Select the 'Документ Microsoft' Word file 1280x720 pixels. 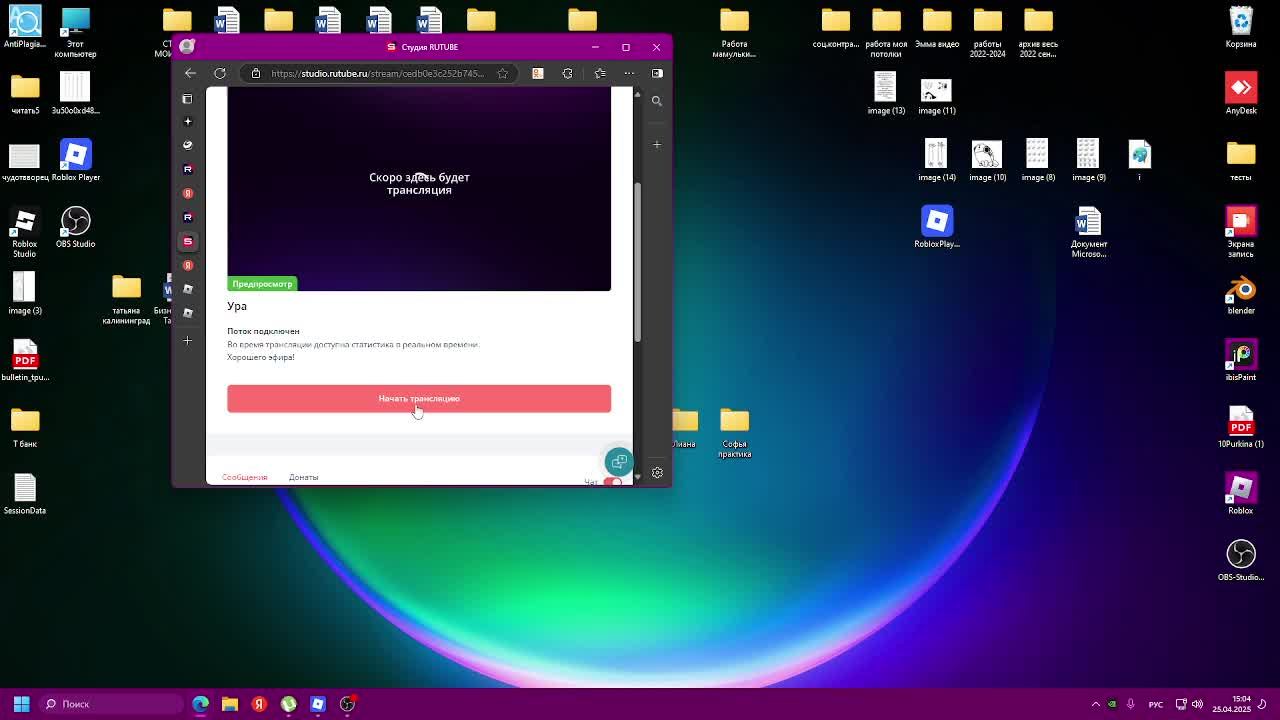(1089, 232)
